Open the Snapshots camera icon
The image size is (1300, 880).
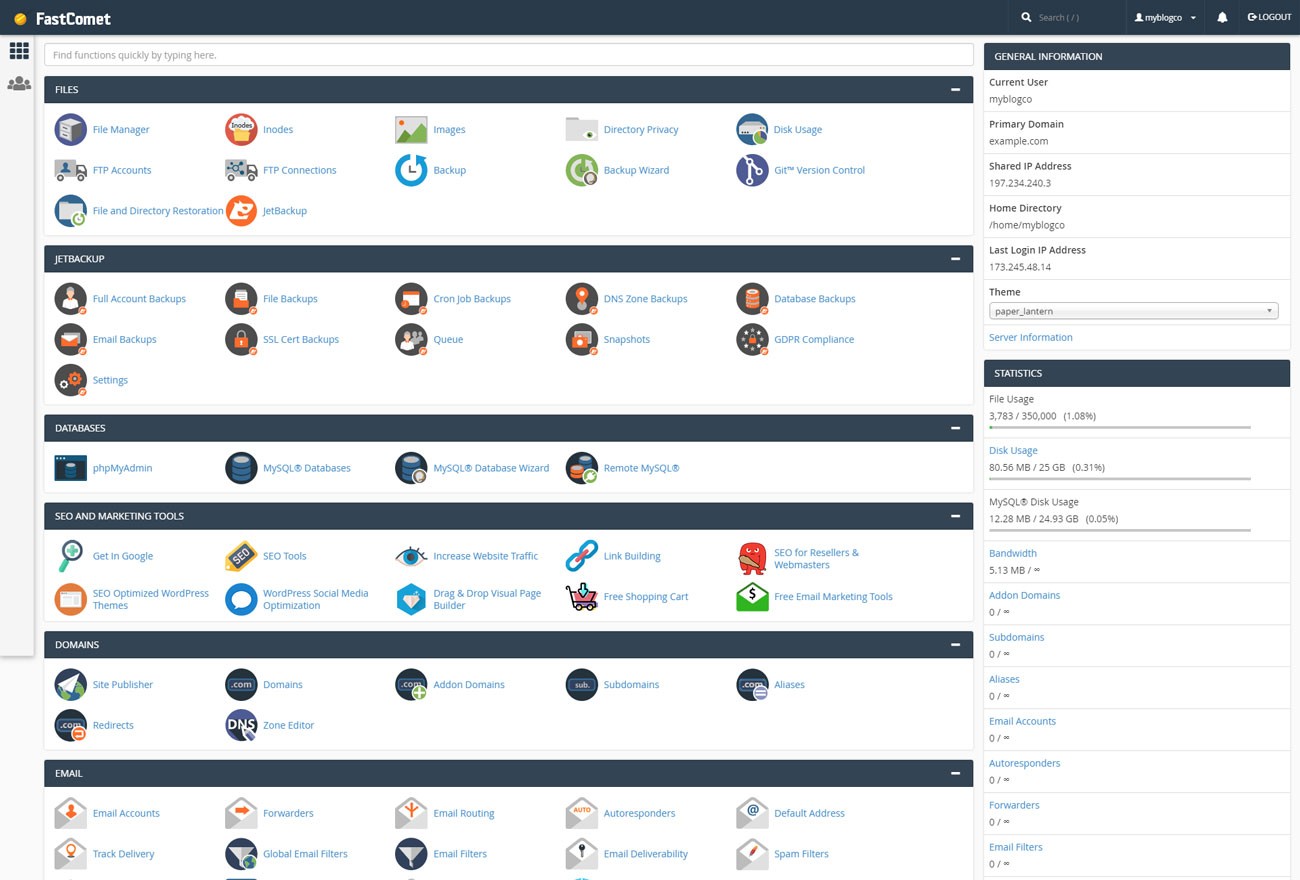[x=582, y=339]
